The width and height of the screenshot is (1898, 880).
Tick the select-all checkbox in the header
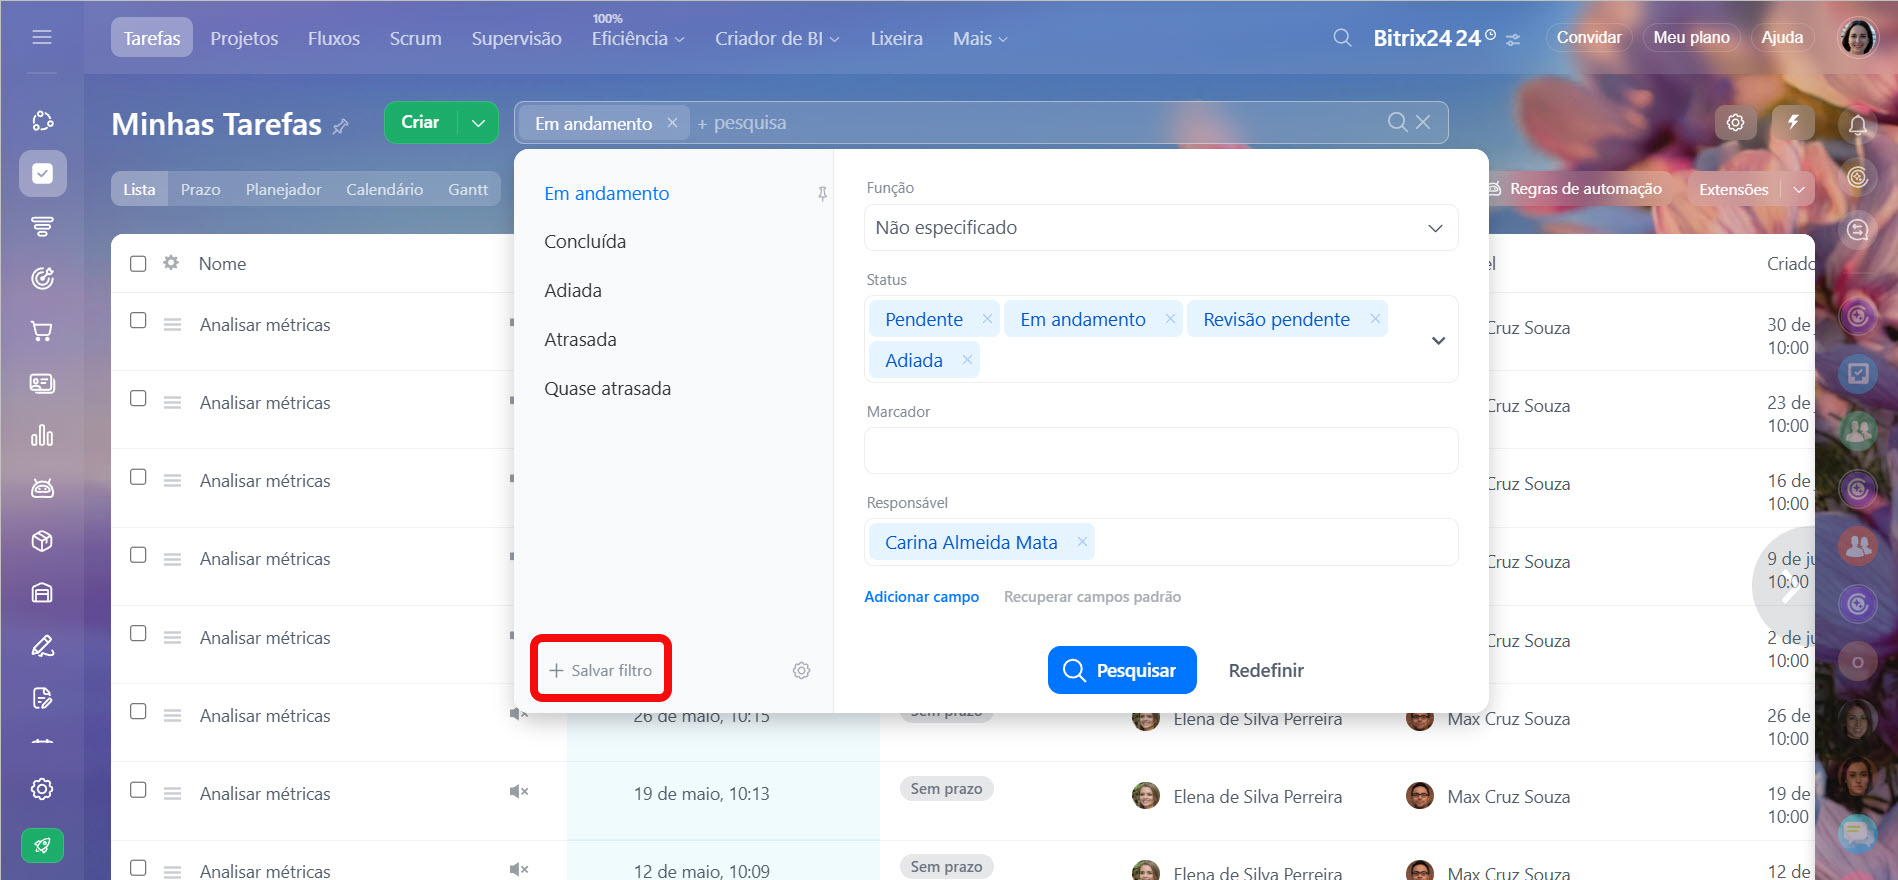click(138, 263)
